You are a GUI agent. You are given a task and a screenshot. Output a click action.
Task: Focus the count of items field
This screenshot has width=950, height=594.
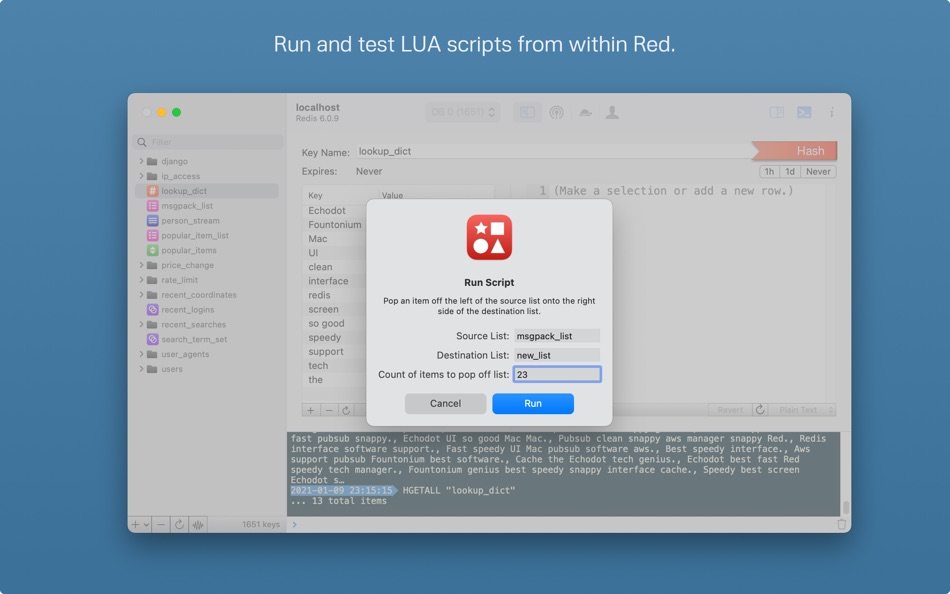coord(557,375)
